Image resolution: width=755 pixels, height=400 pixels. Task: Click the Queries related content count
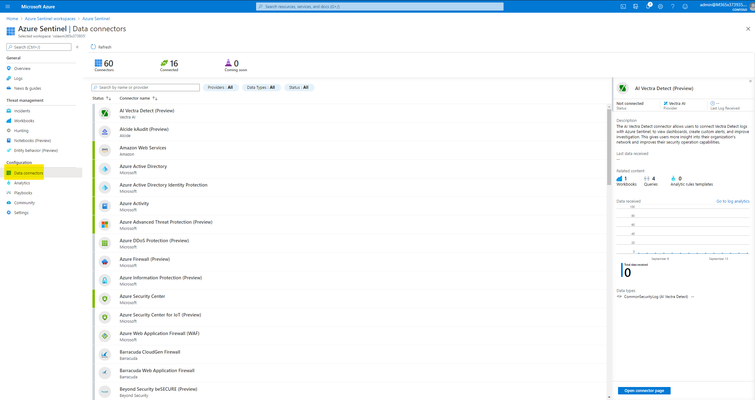pos(651,181)
